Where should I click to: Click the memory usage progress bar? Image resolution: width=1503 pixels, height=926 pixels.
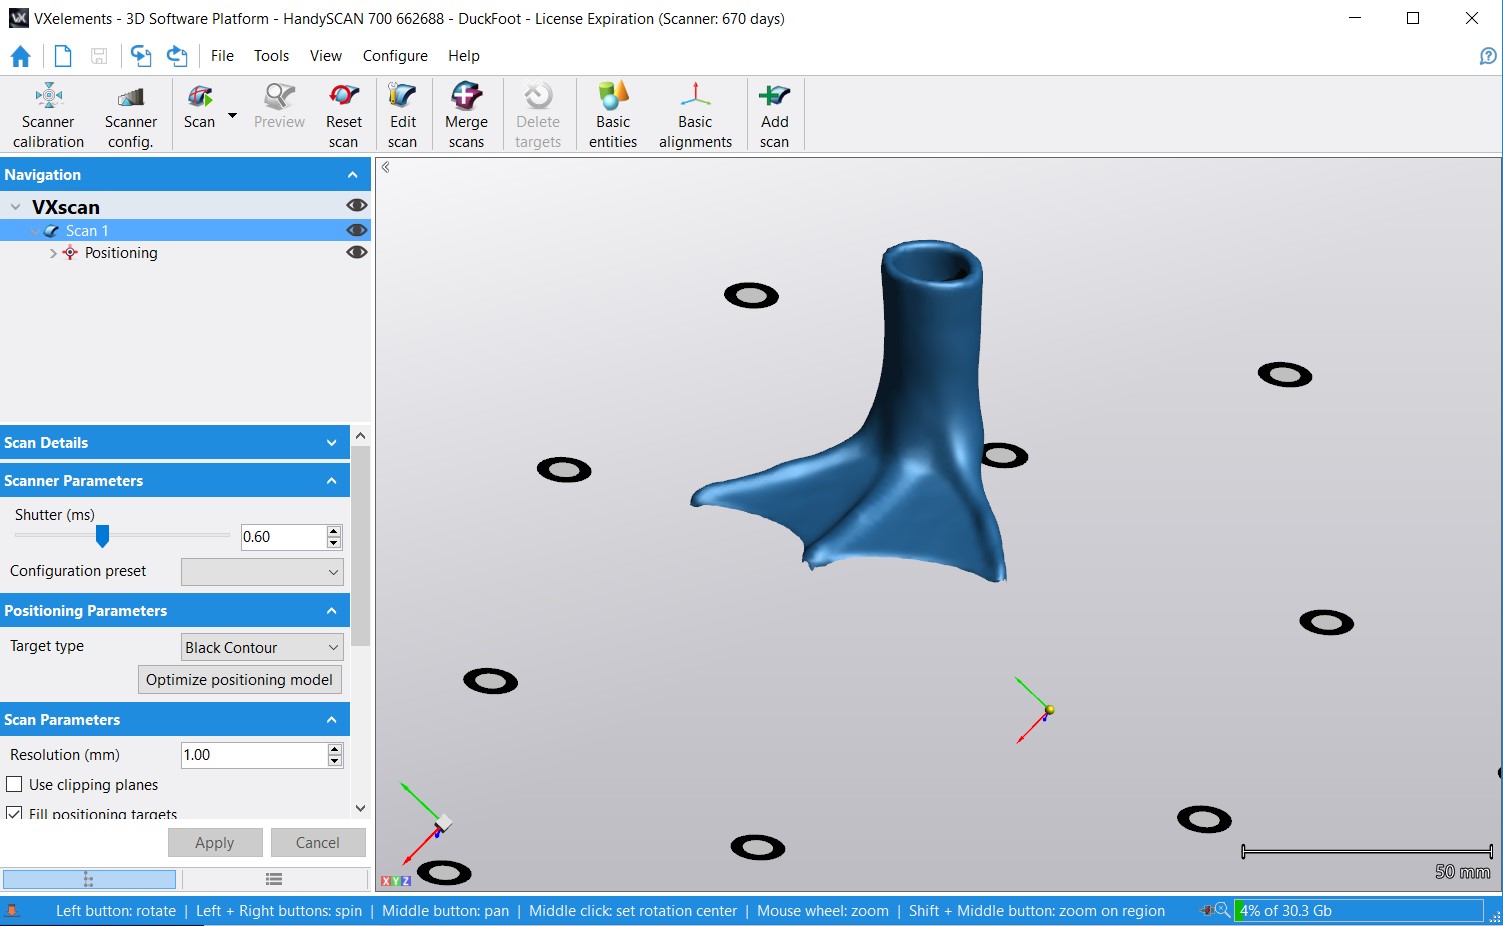(x=1359, y=911)
